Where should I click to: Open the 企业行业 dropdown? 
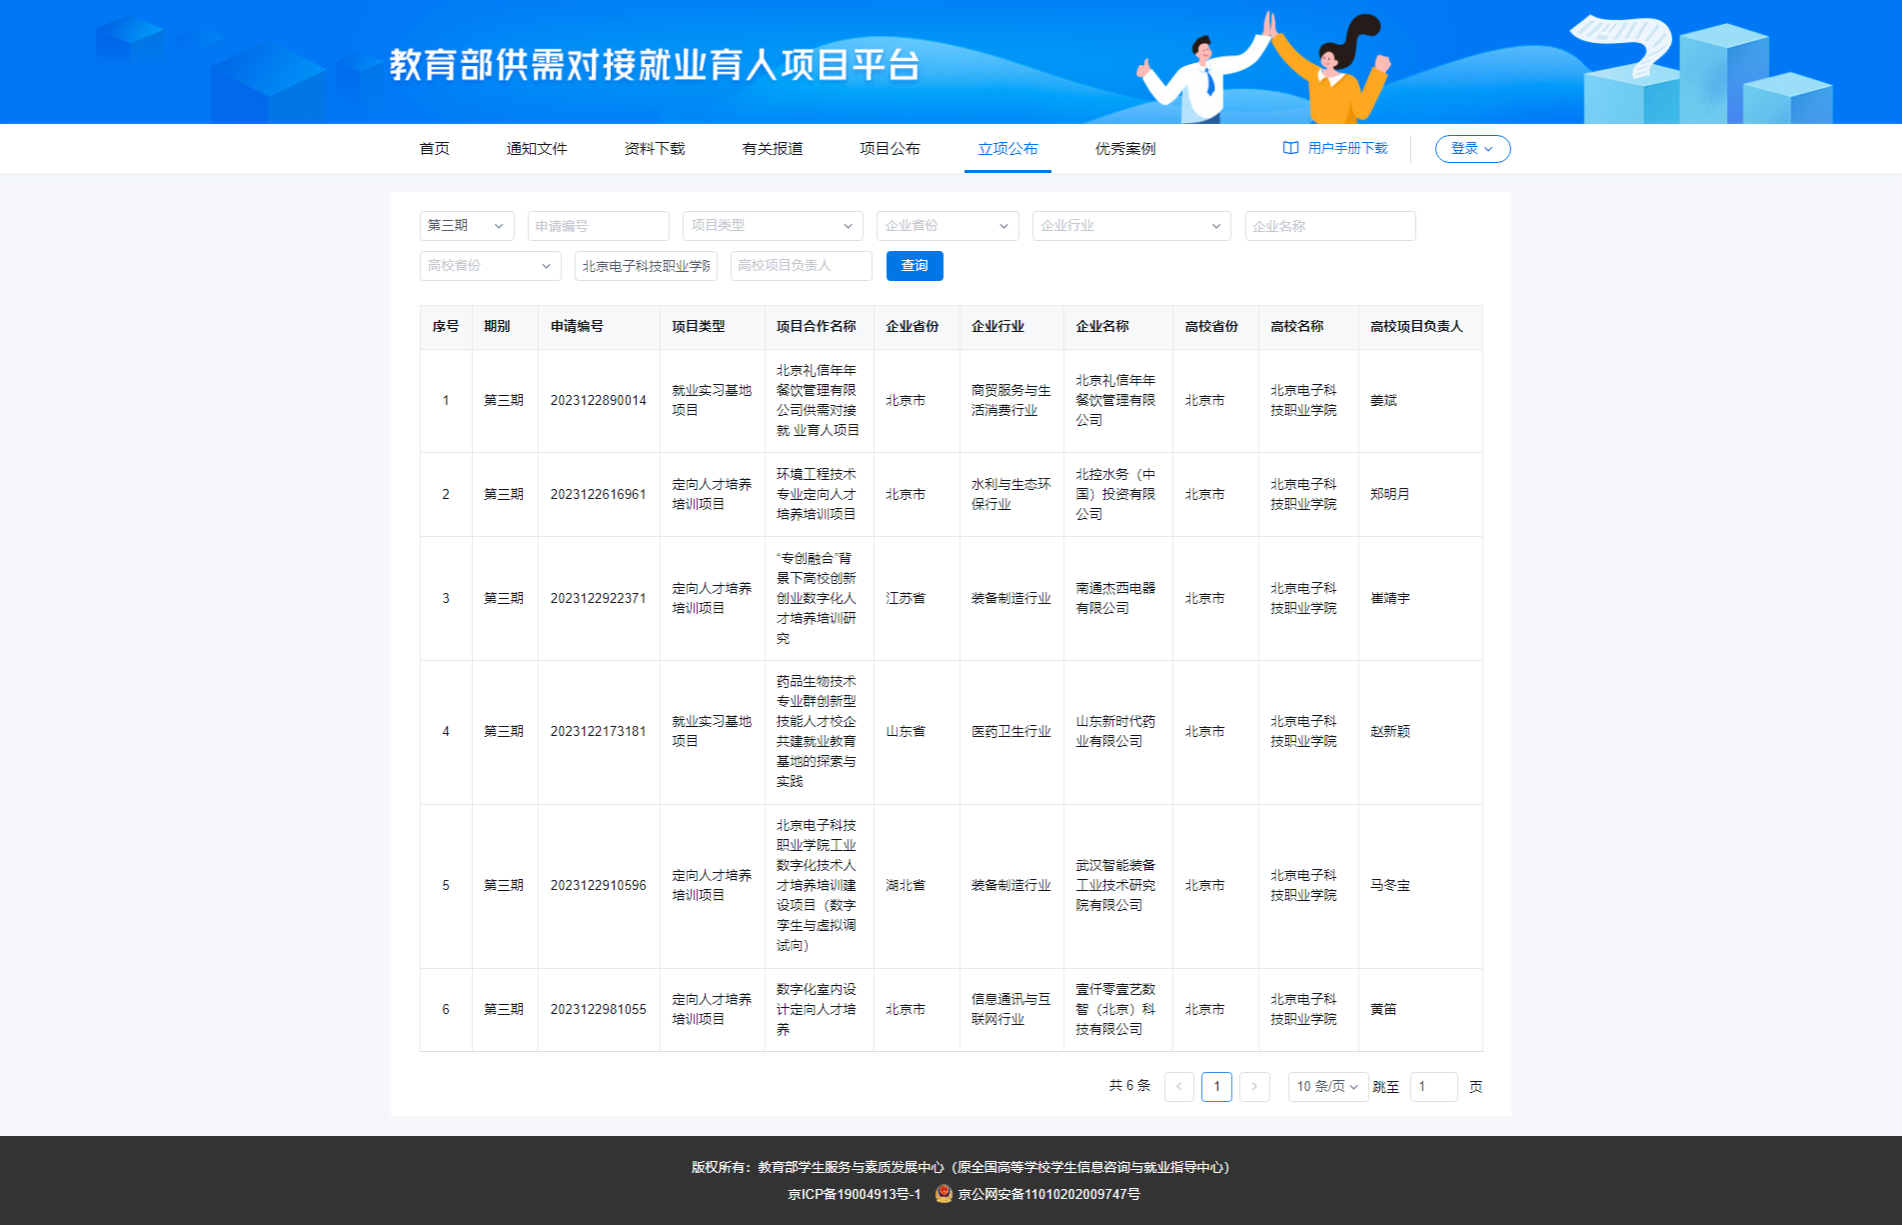1130,226
